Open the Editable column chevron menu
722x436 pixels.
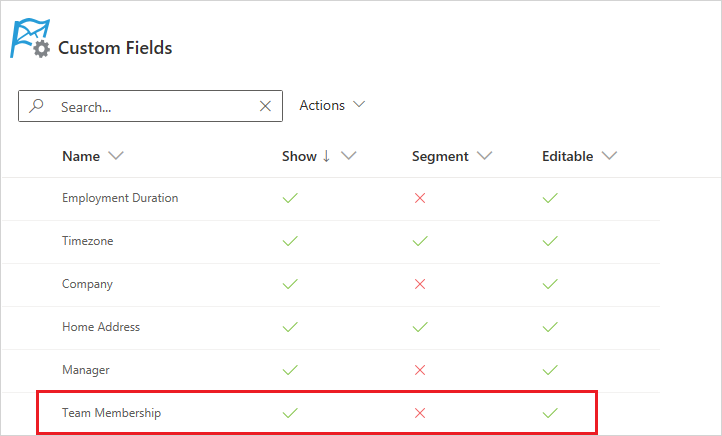click(609, 156)
